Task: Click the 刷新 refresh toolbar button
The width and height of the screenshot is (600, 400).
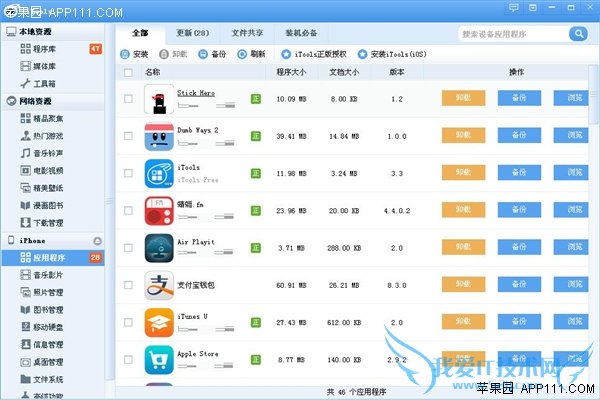Action: click(x=251, y=54)
